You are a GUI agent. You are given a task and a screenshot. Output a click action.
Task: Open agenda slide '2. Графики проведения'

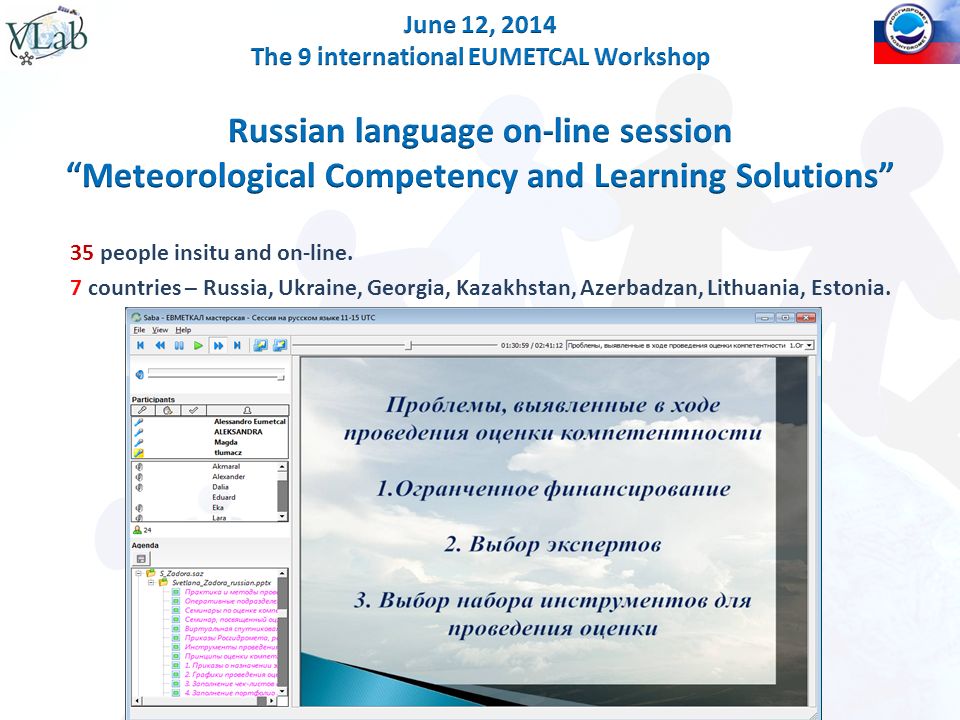point(231,675)
